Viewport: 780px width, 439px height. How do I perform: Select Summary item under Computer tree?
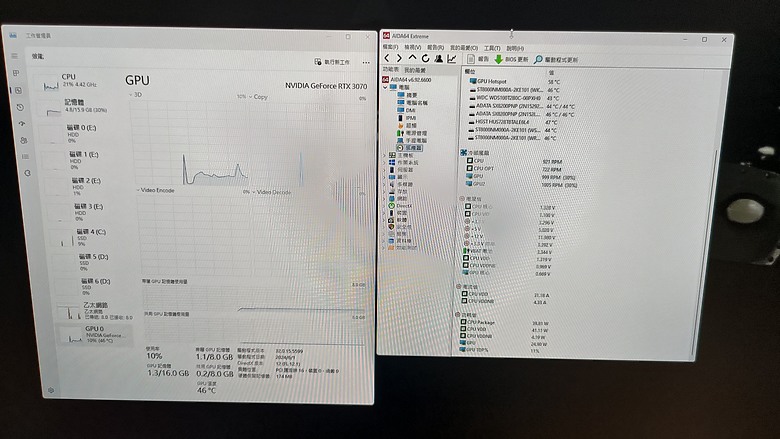tap(407, 94)
